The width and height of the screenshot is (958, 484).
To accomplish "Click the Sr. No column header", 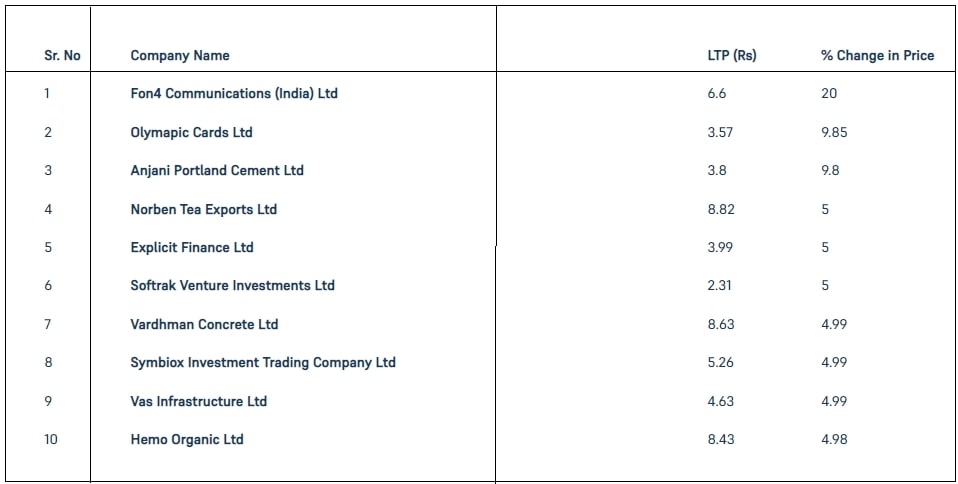I will (62, 56).
